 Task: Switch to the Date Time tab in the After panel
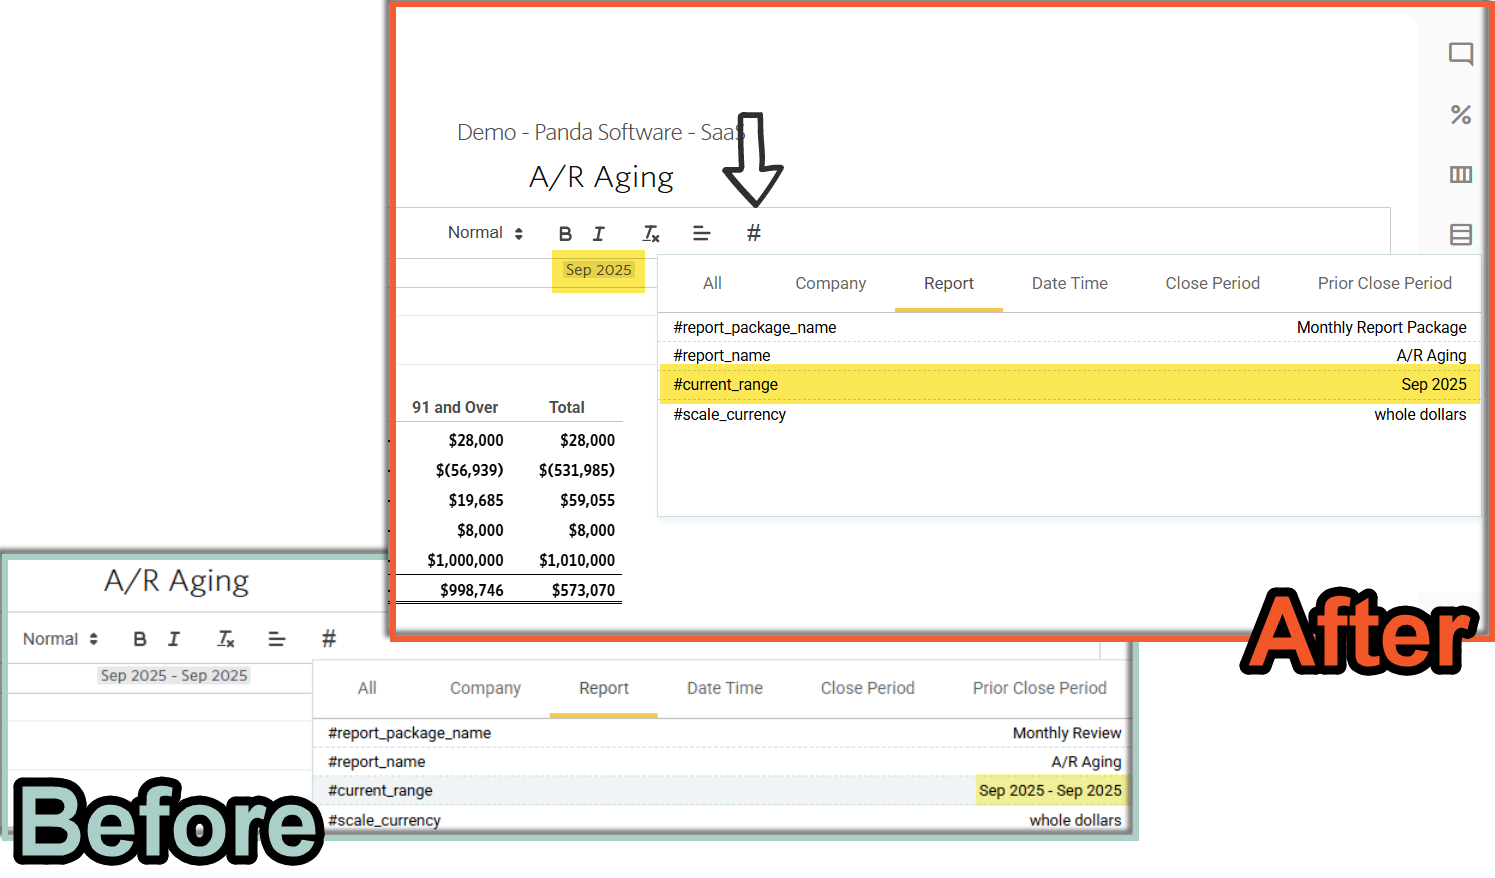1069,284
